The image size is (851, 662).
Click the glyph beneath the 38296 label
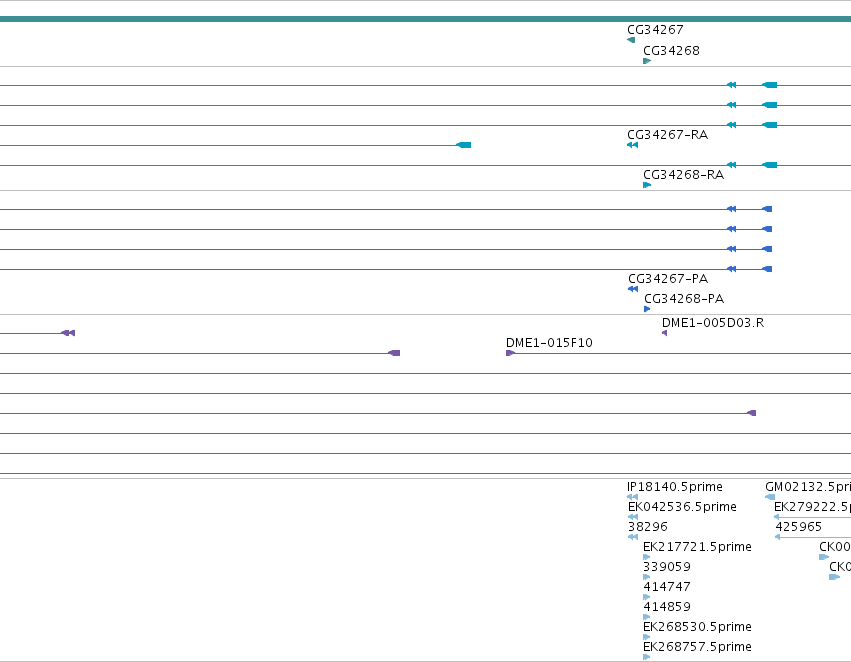(633, 537)
